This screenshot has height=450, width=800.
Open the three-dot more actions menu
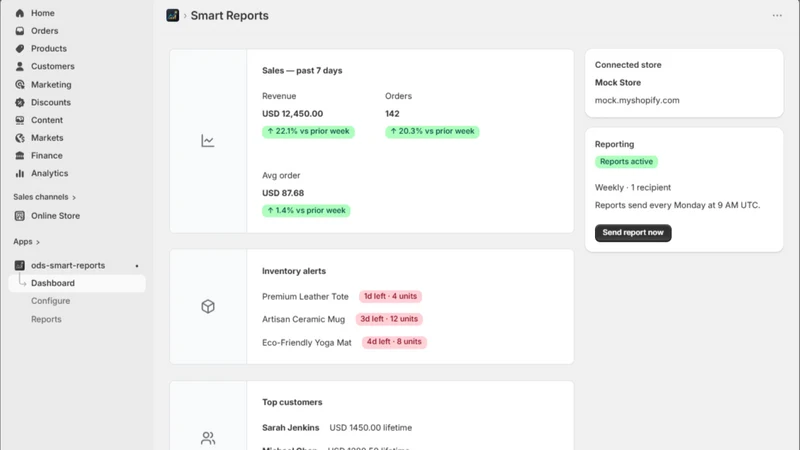777,16
